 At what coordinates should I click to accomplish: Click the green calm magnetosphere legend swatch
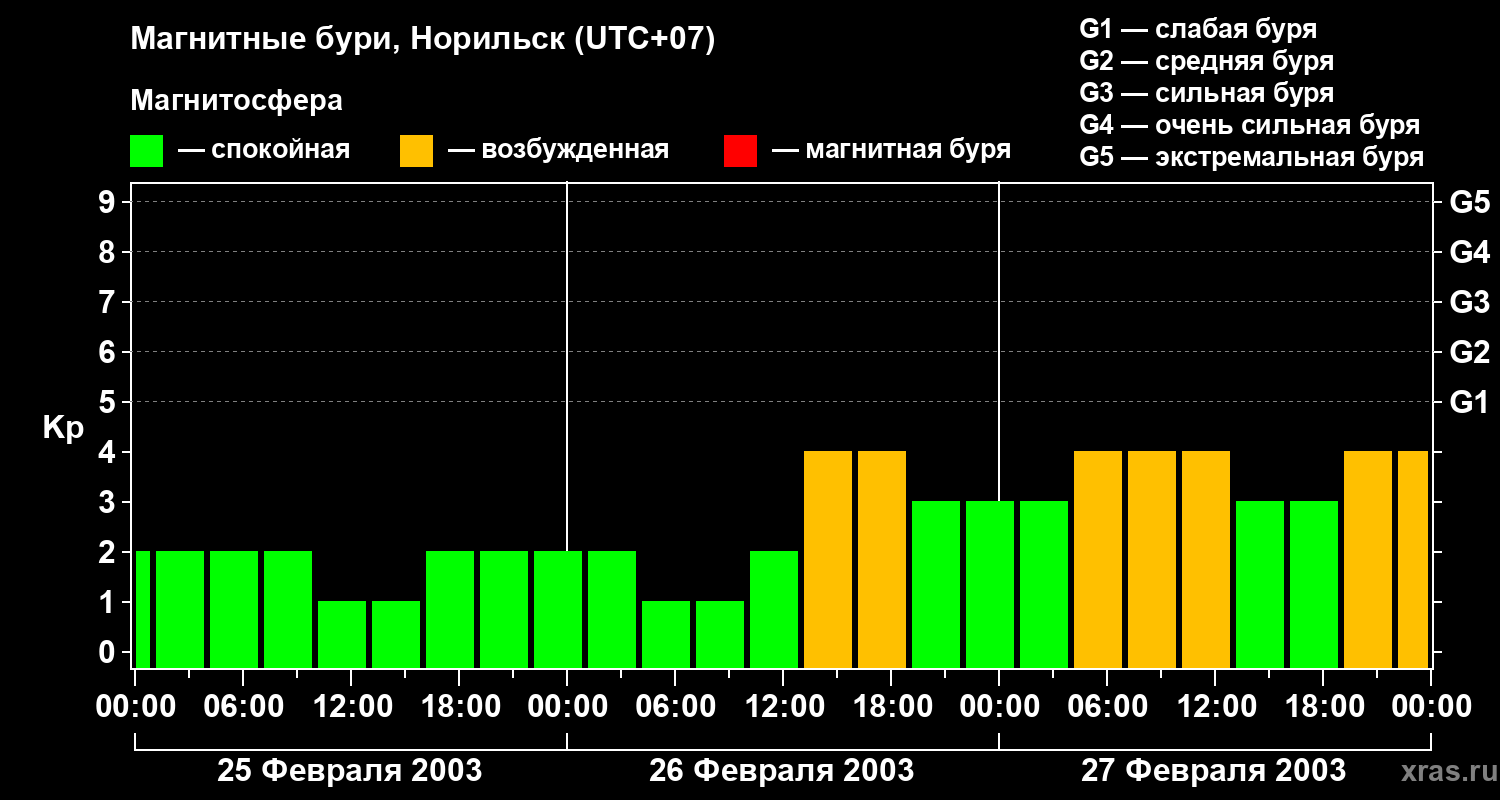click(146, 151)
